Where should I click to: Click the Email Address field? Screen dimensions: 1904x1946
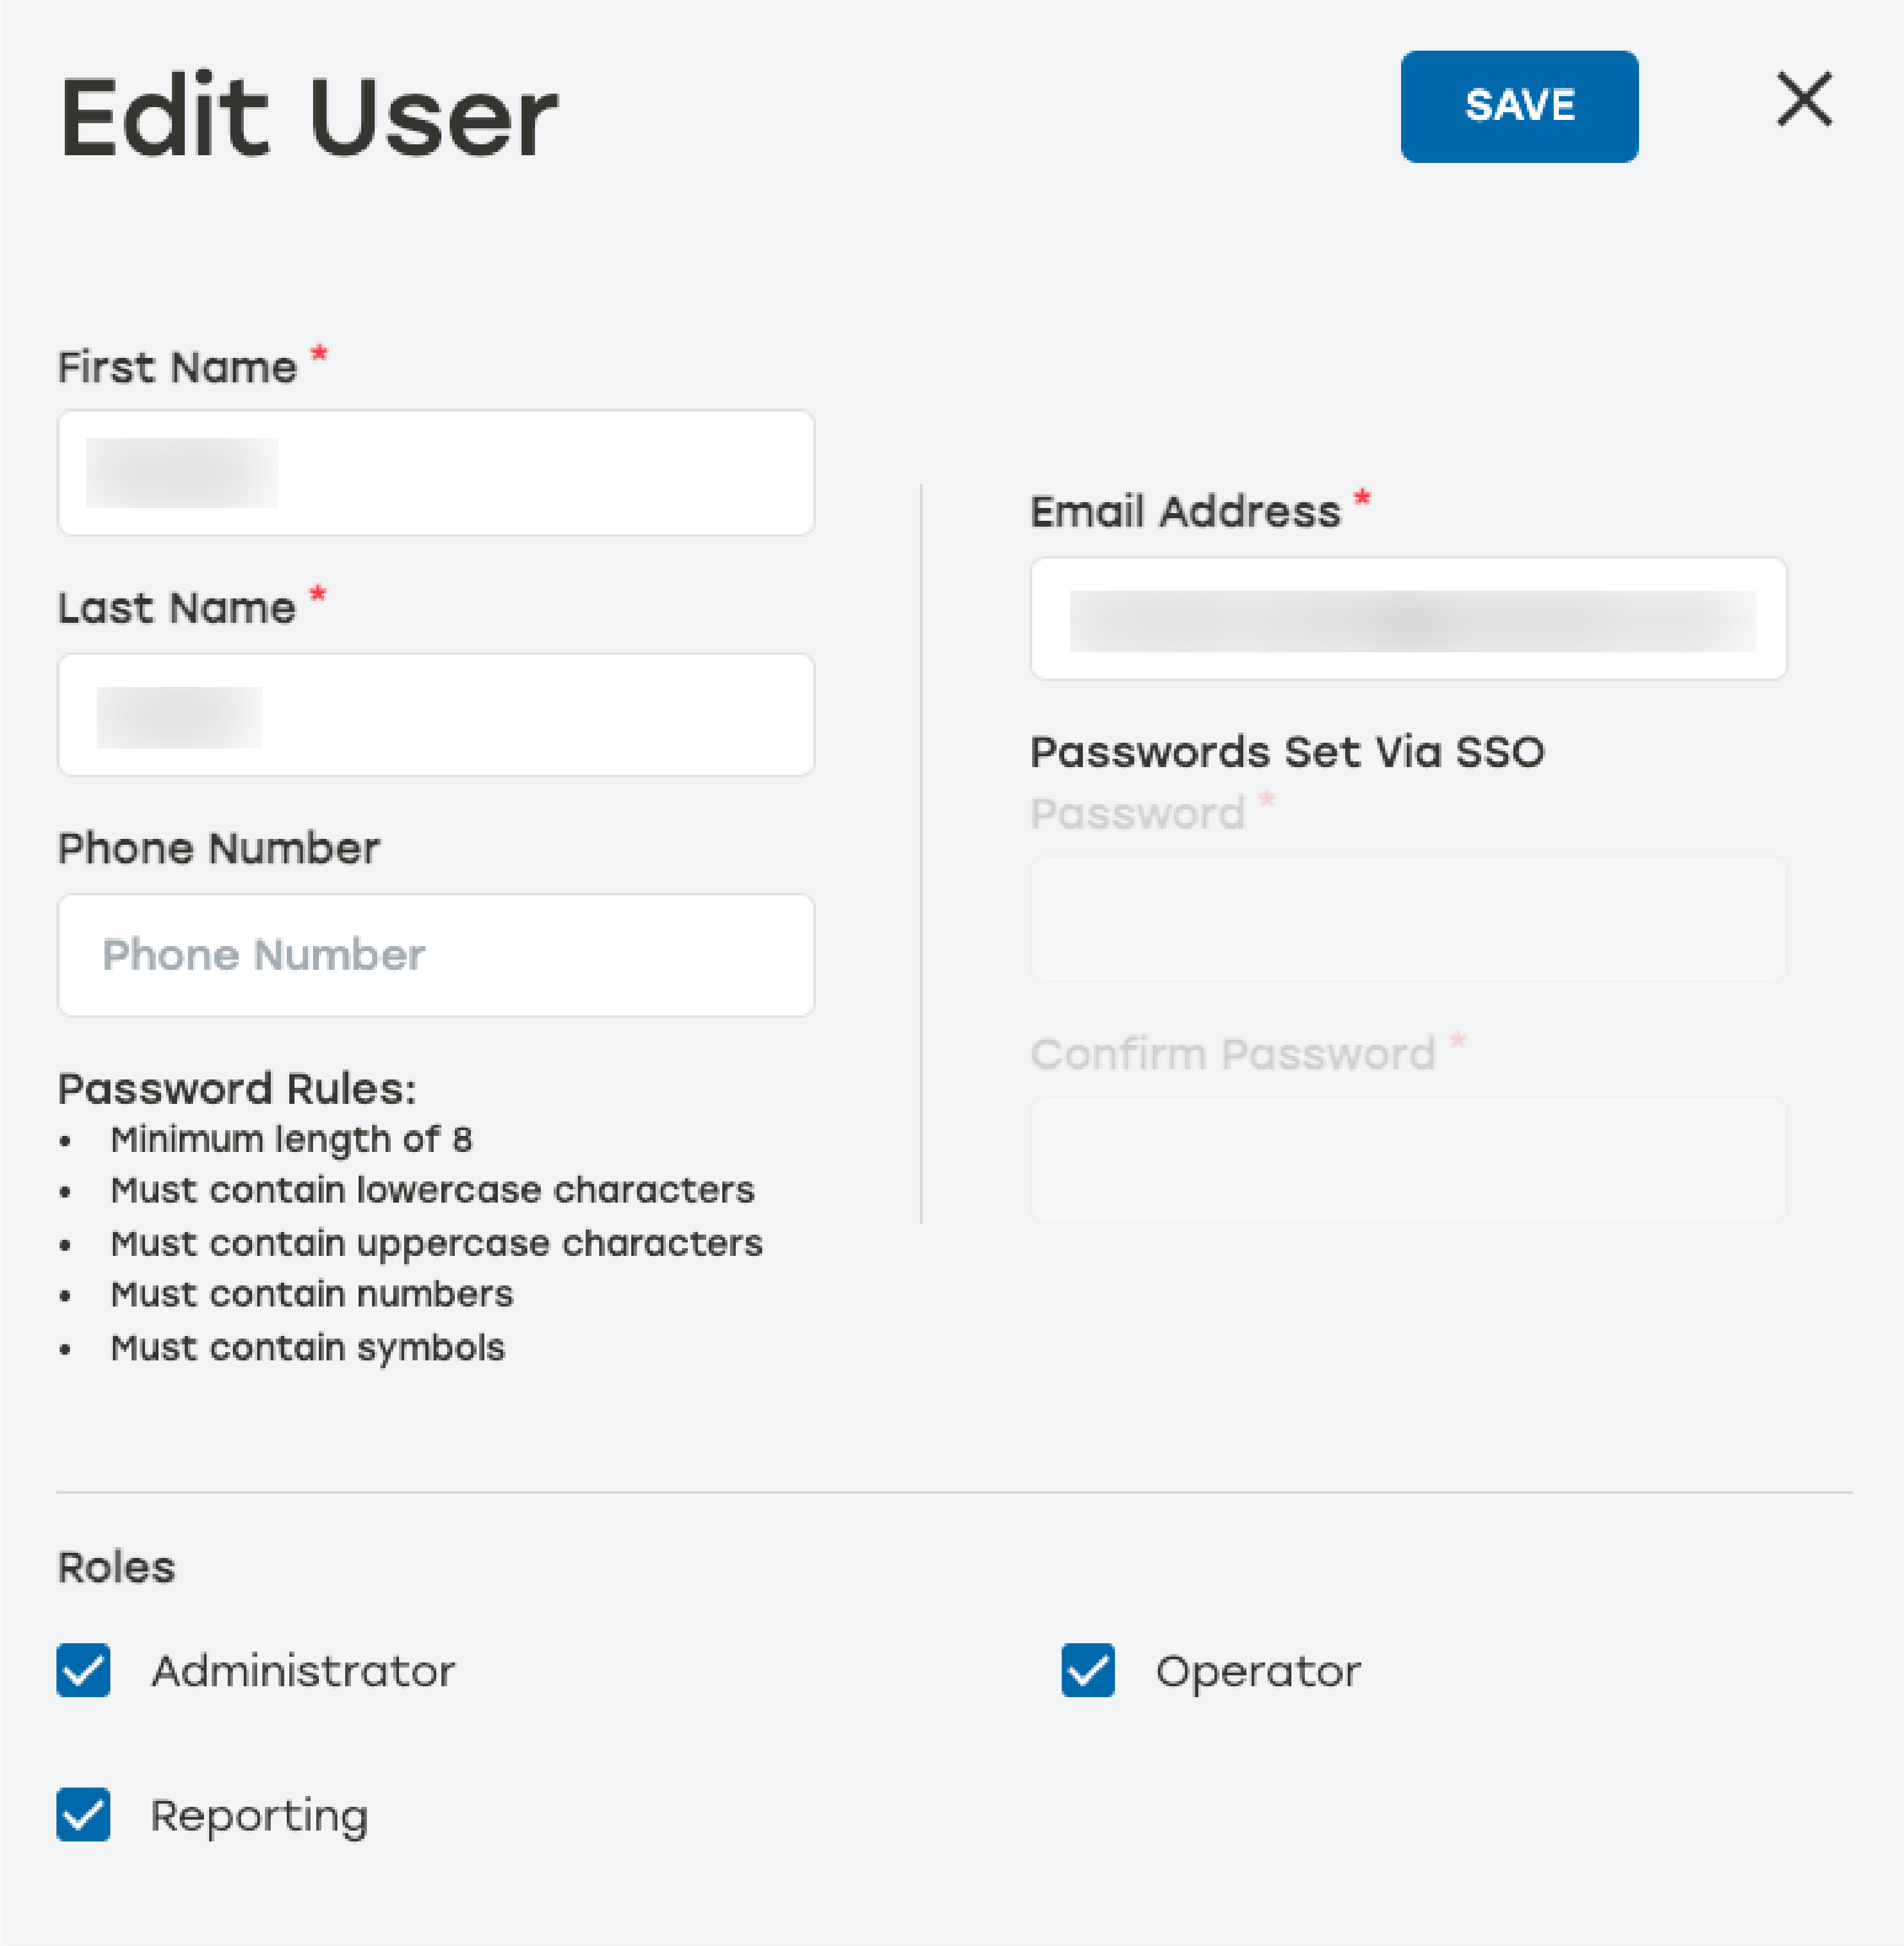coord(1407,619)
